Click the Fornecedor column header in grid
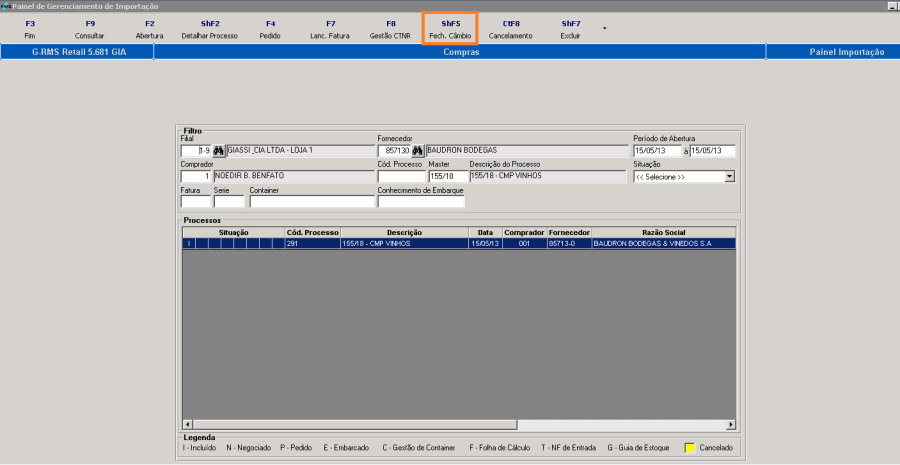This screenshot has height=465, width=900. [x=569, y=232]
